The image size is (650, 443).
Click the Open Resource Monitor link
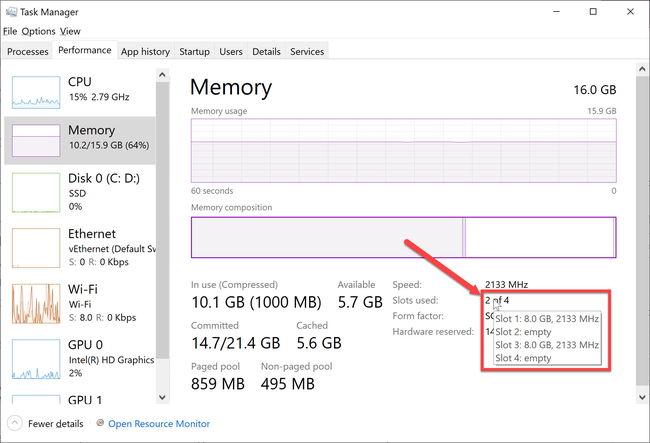coord(159,424)
